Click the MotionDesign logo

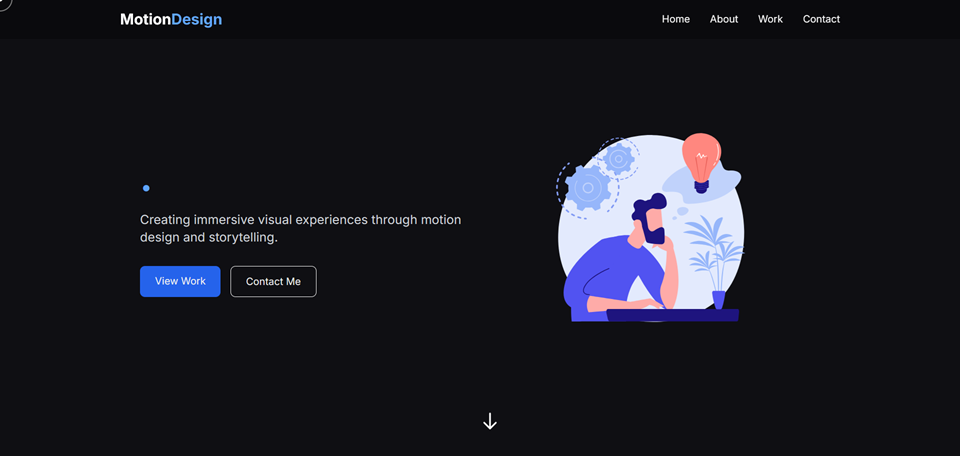[171, 20]
